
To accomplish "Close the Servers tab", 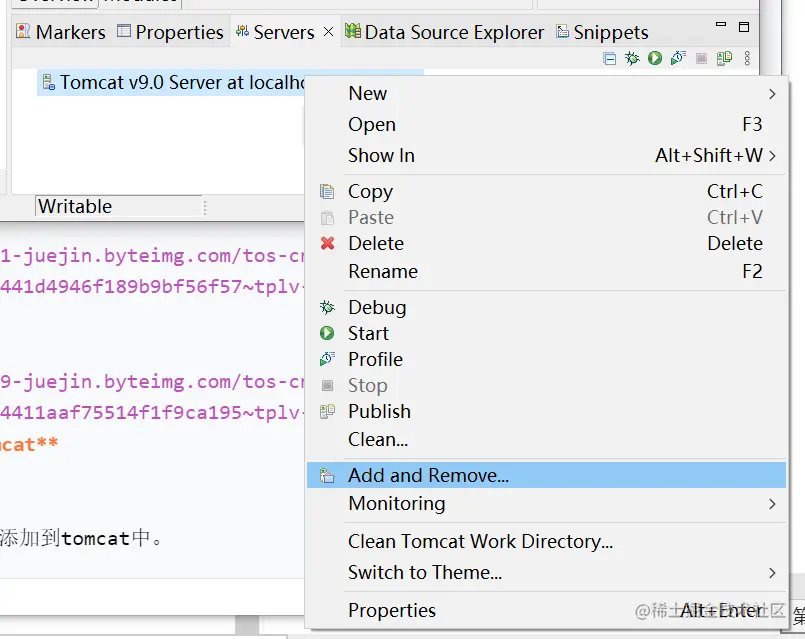I will pyautogui.click(x=329, y=32).
